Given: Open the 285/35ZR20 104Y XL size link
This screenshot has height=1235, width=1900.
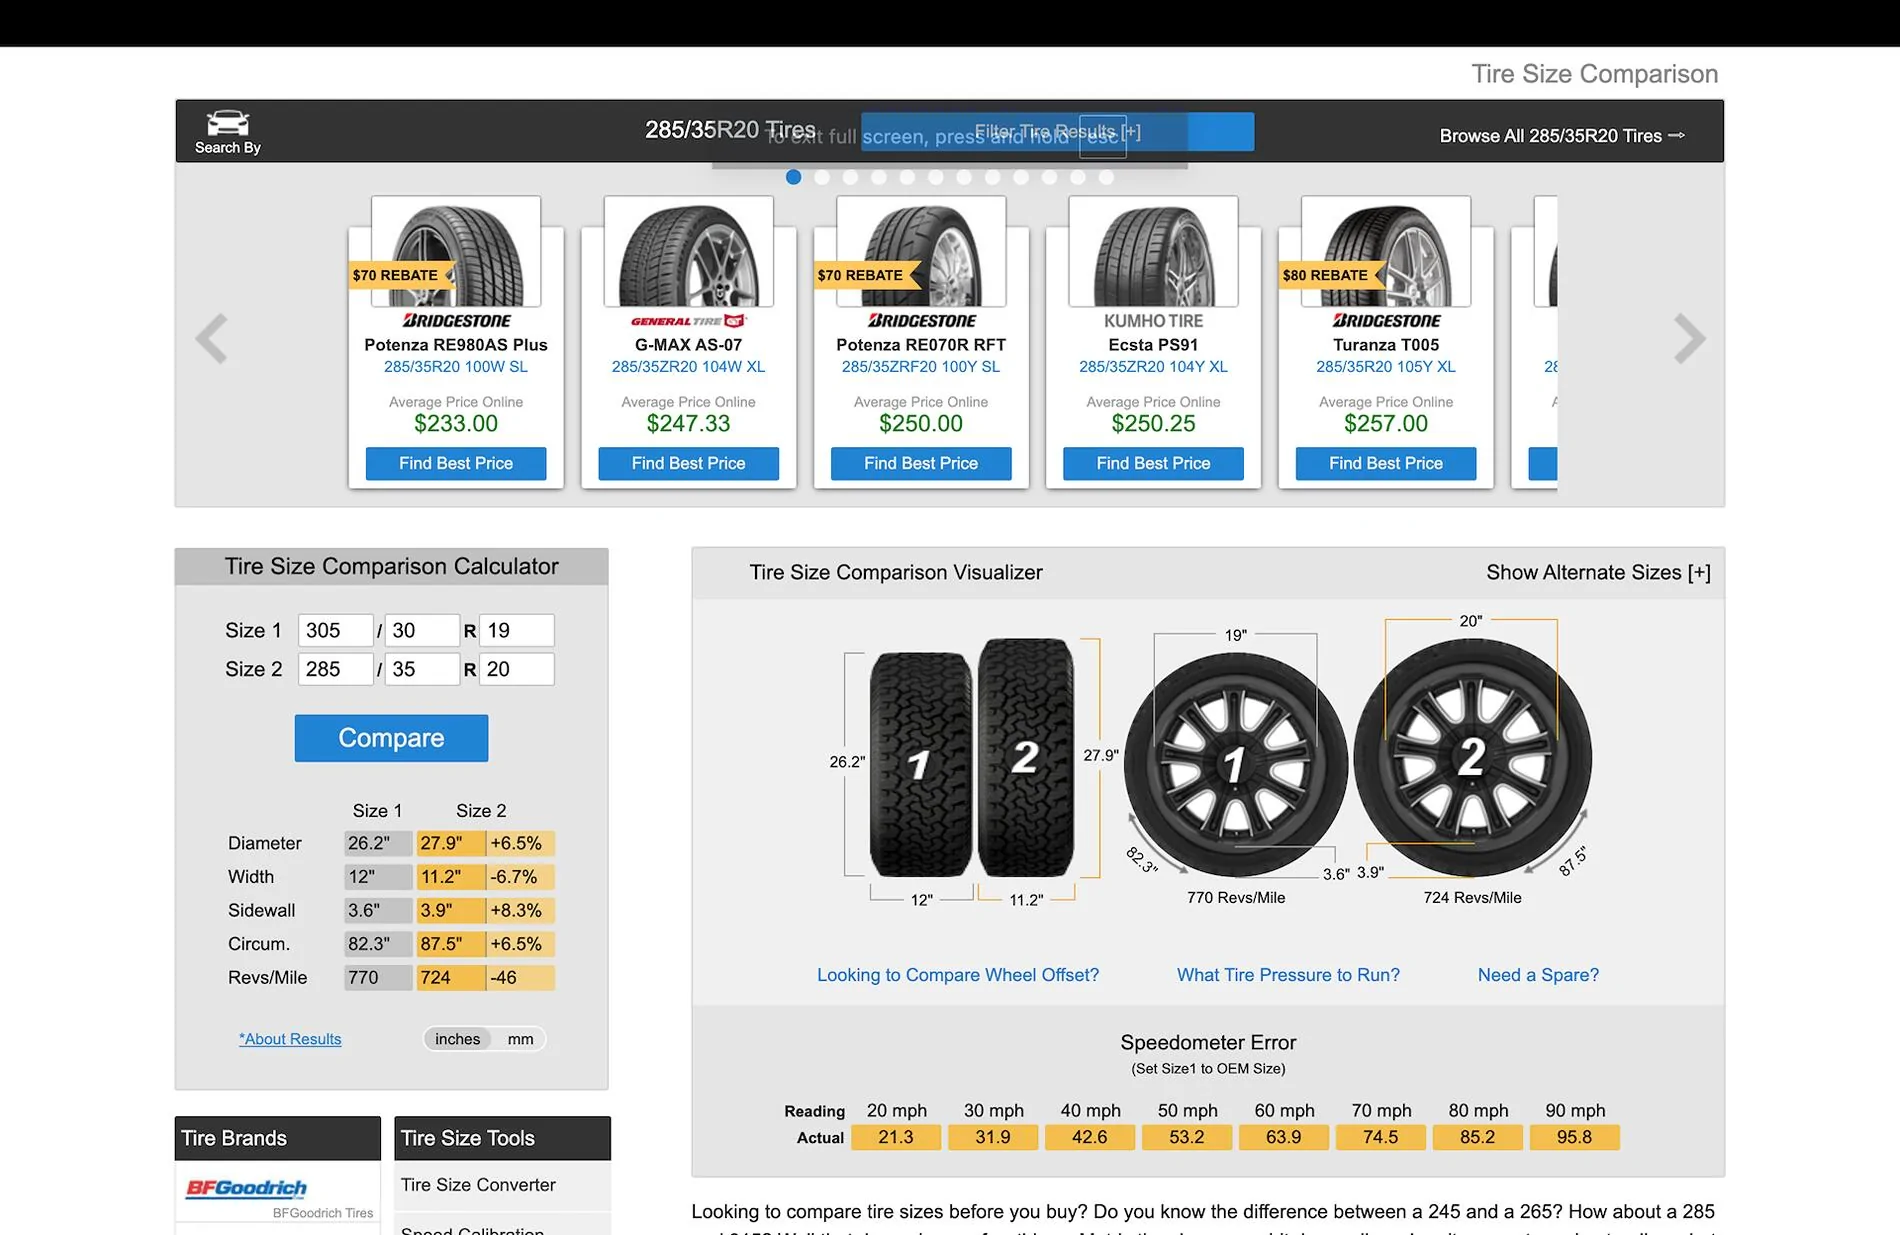Looking at the screenshot, I should tap(1153, 367).
